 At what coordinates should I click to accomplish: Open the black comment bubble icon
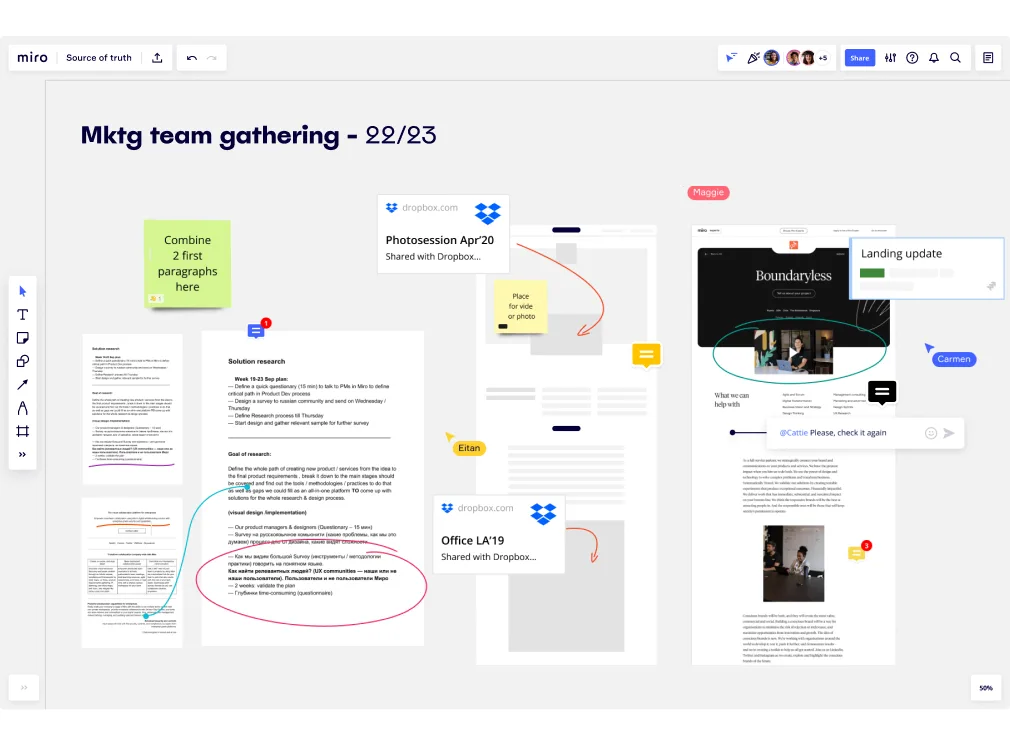tap(882, 392)
